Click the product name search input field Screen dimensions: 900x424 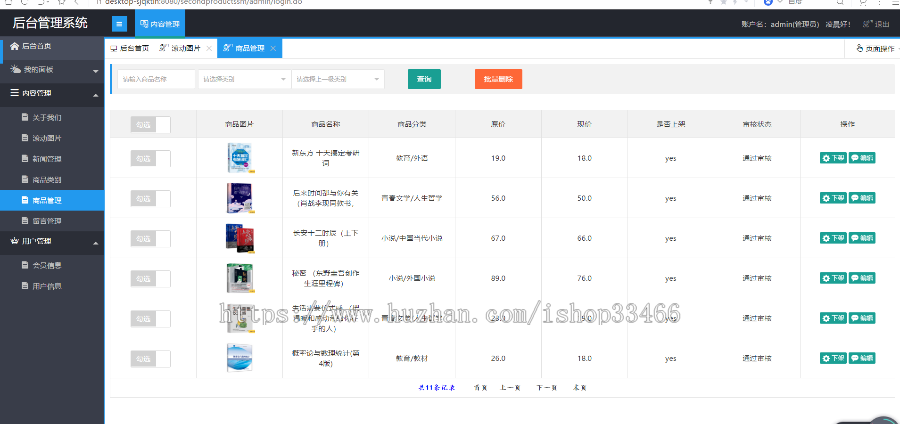pos(156,79)
